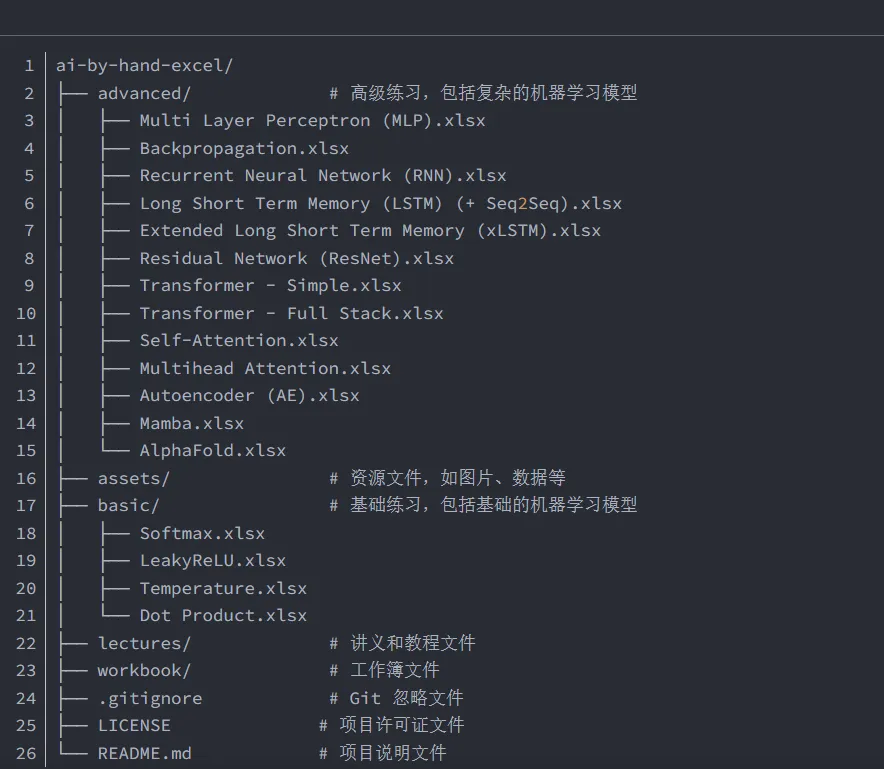The width and height of the screenshot is (884, 769).
Task: Click Multihead Attention.xlsx file name
Action: [x=265, y=368]
